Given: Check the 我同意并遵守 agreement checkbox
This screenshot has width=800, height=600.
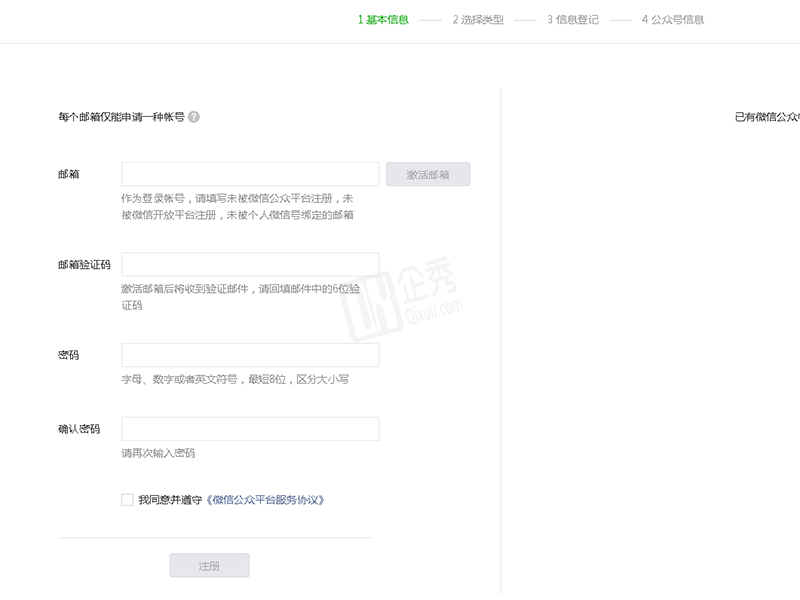Looking at the screenshot, I should point(127,499).
